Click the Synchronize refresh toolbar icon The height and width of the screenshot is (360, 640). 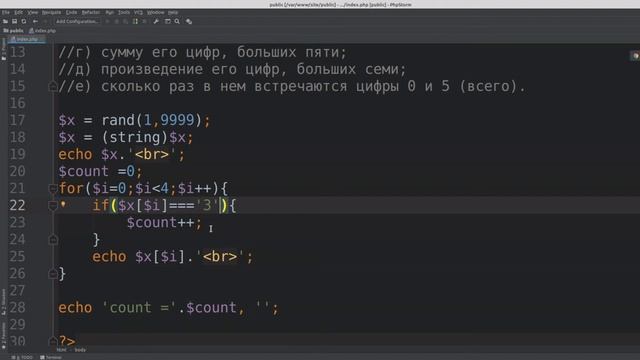pyautogui.click(x=24, y=21)
